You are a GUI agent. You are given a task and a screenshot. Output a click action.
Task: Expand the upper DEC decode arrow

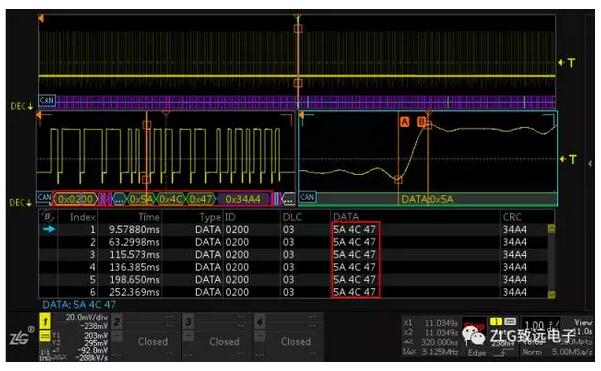pos(21,106)
